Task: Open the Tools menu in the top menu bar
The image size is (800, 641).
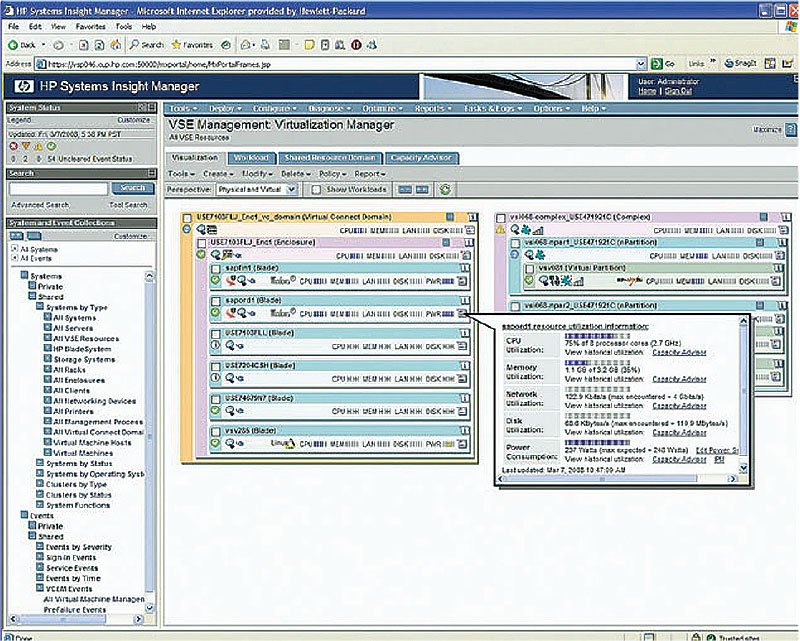Action: click(x=181, y=107)
